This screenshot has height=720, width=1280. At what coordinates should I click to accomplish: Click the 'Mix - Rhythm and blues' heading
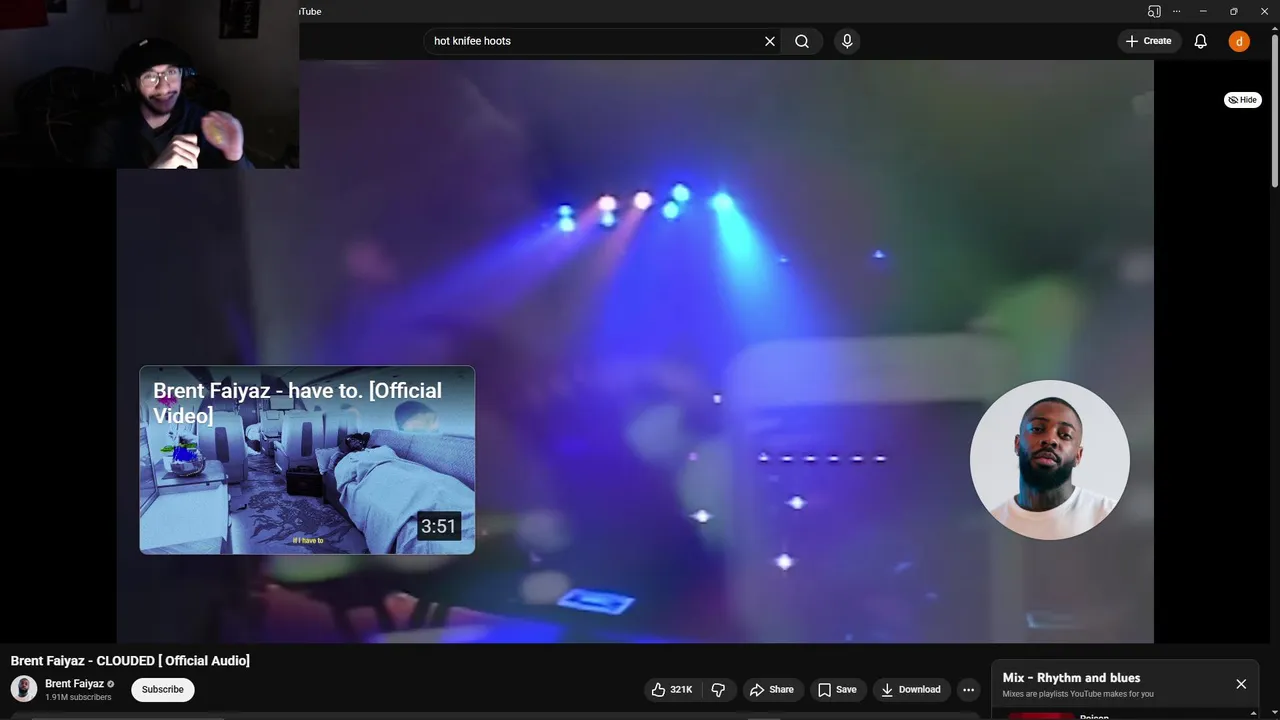1071,678
